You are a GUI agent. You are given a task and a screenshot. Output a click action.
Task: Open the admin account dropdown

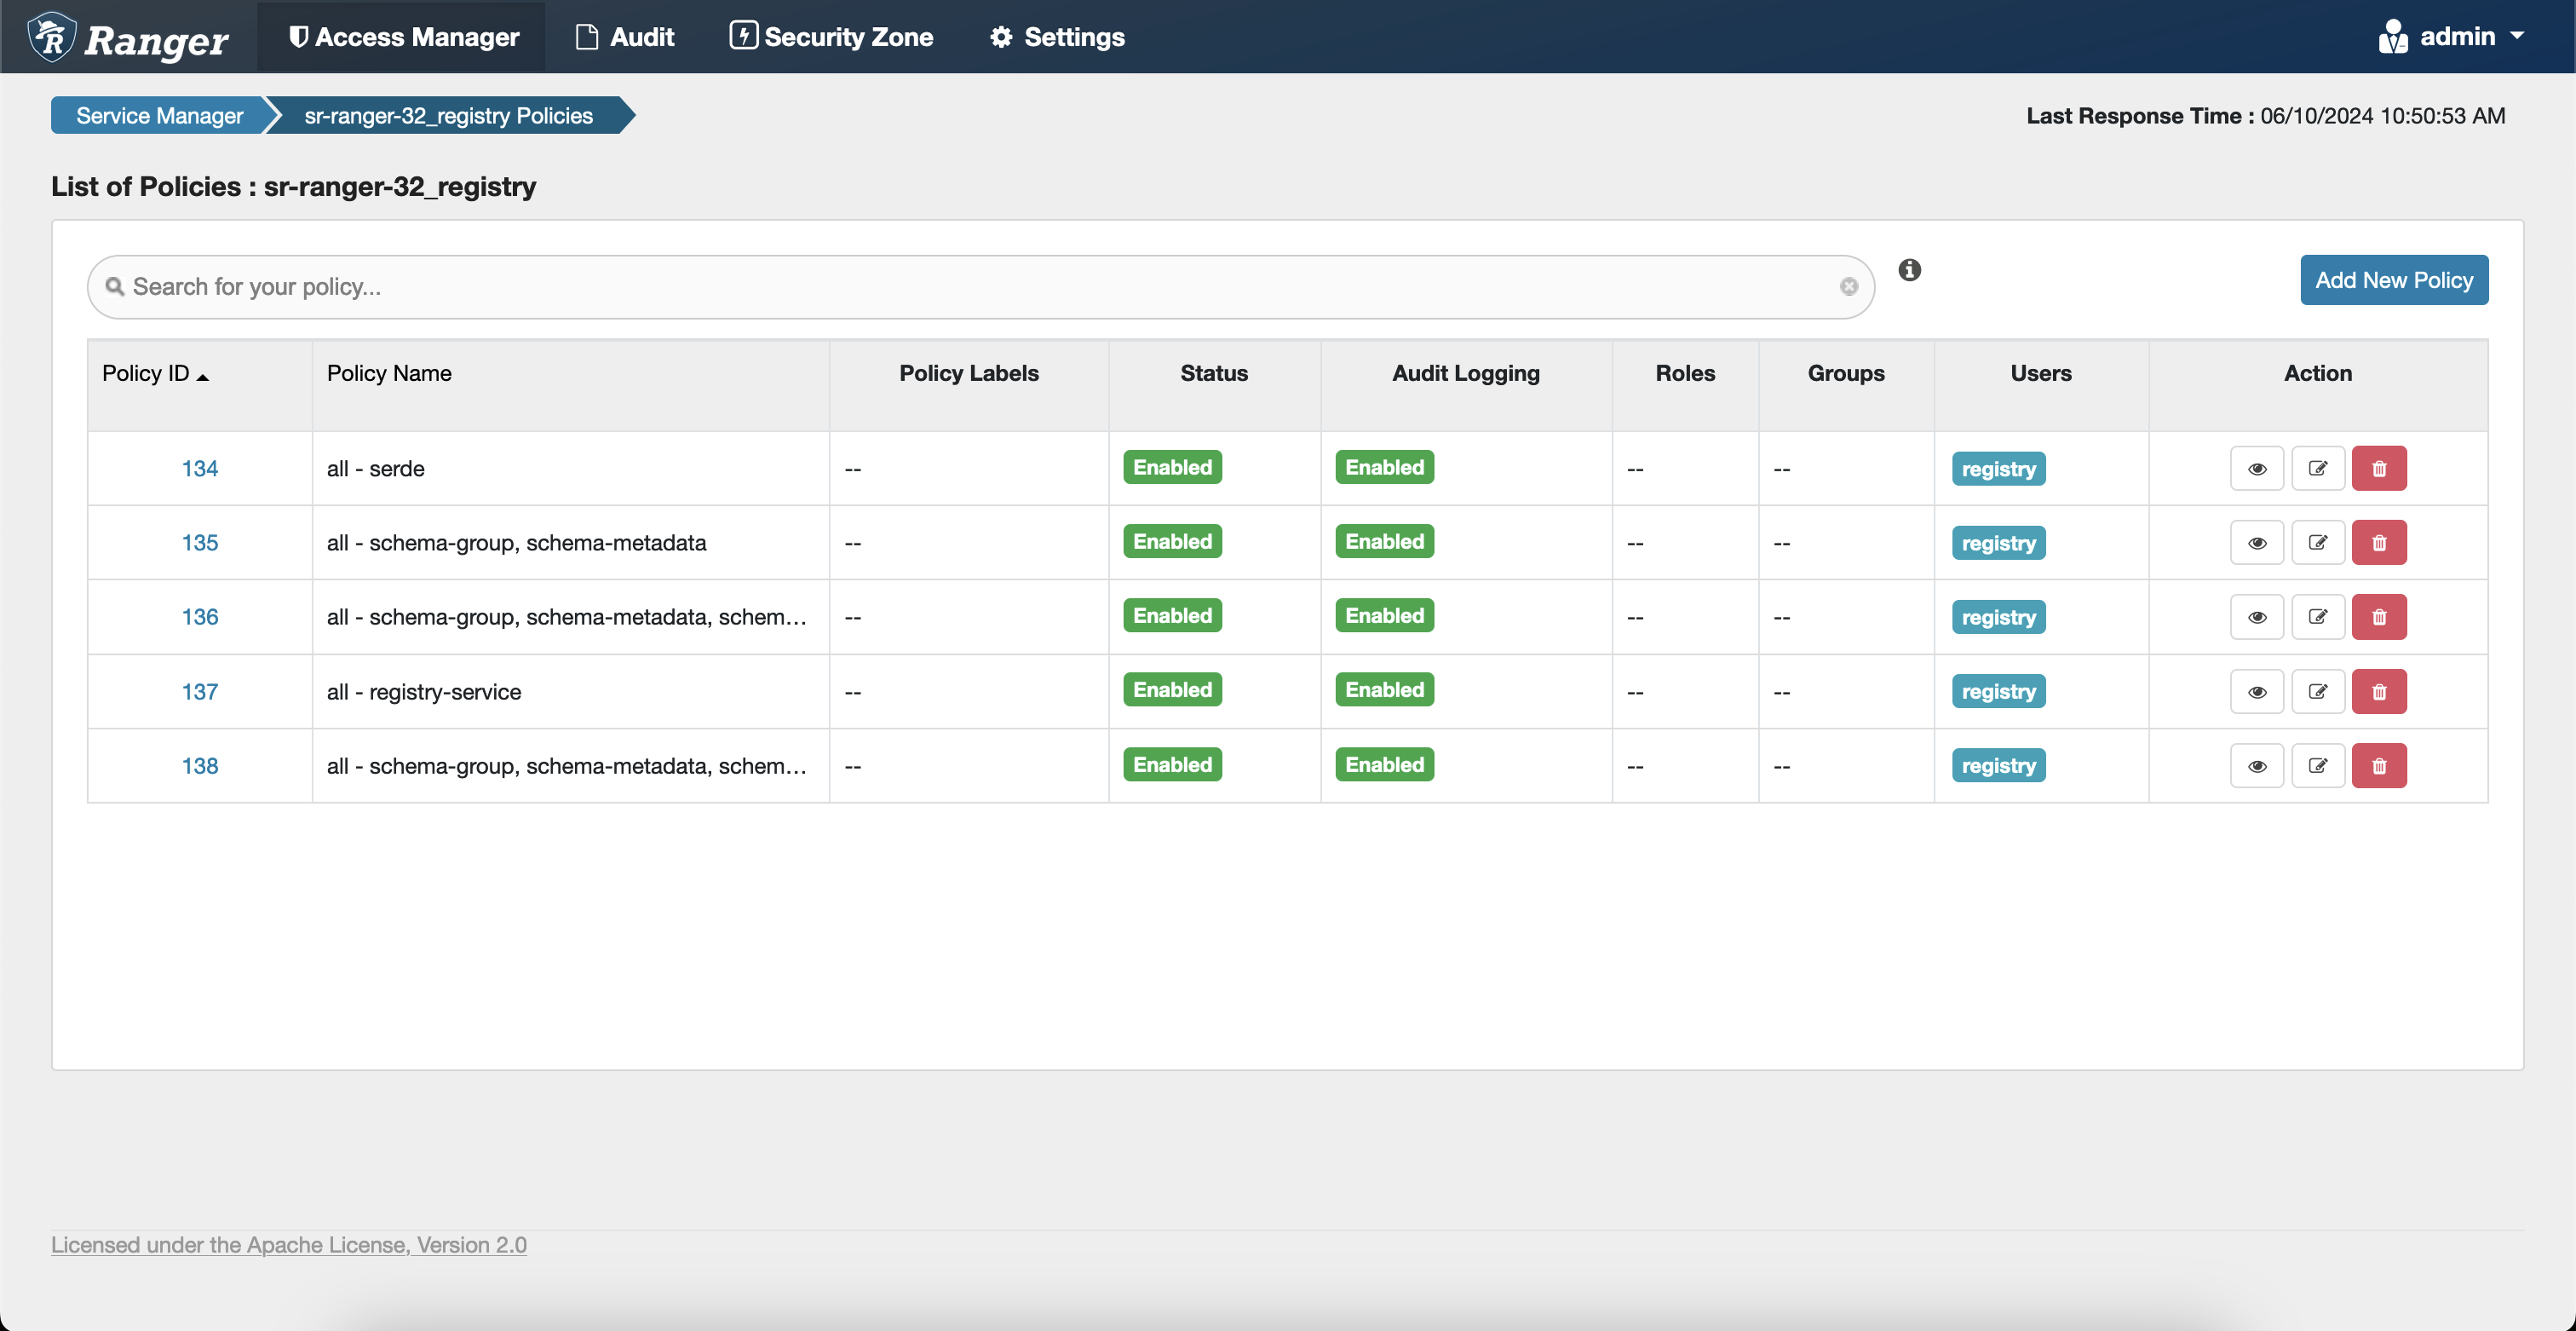coord(2469,36)
